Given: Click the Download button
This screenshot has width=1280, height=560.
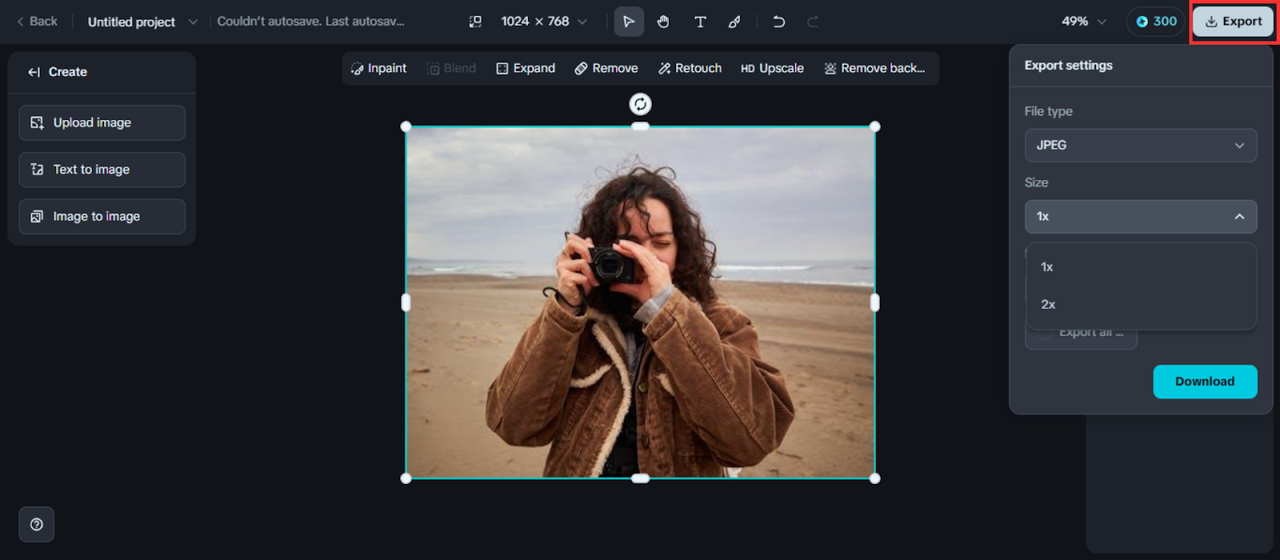Looking at the screenshot, I should click(1205, 381).
